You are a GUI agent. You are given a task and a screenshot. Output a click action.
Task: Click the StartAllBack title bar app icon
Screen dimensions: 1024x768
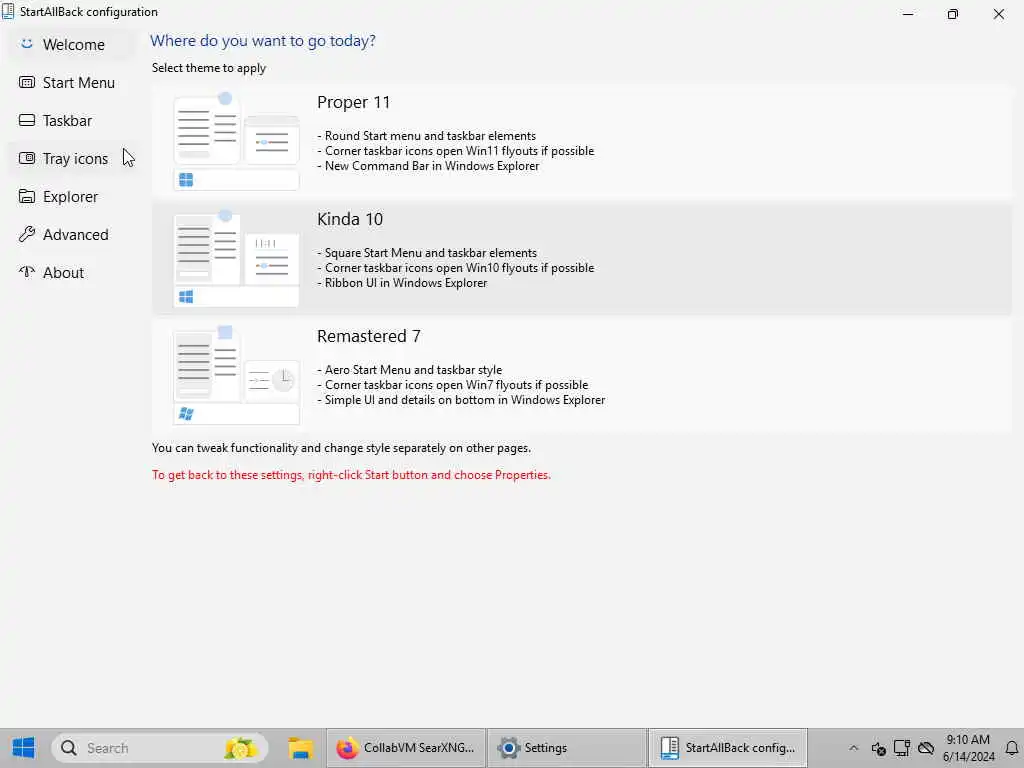click(x=8, y=12)
